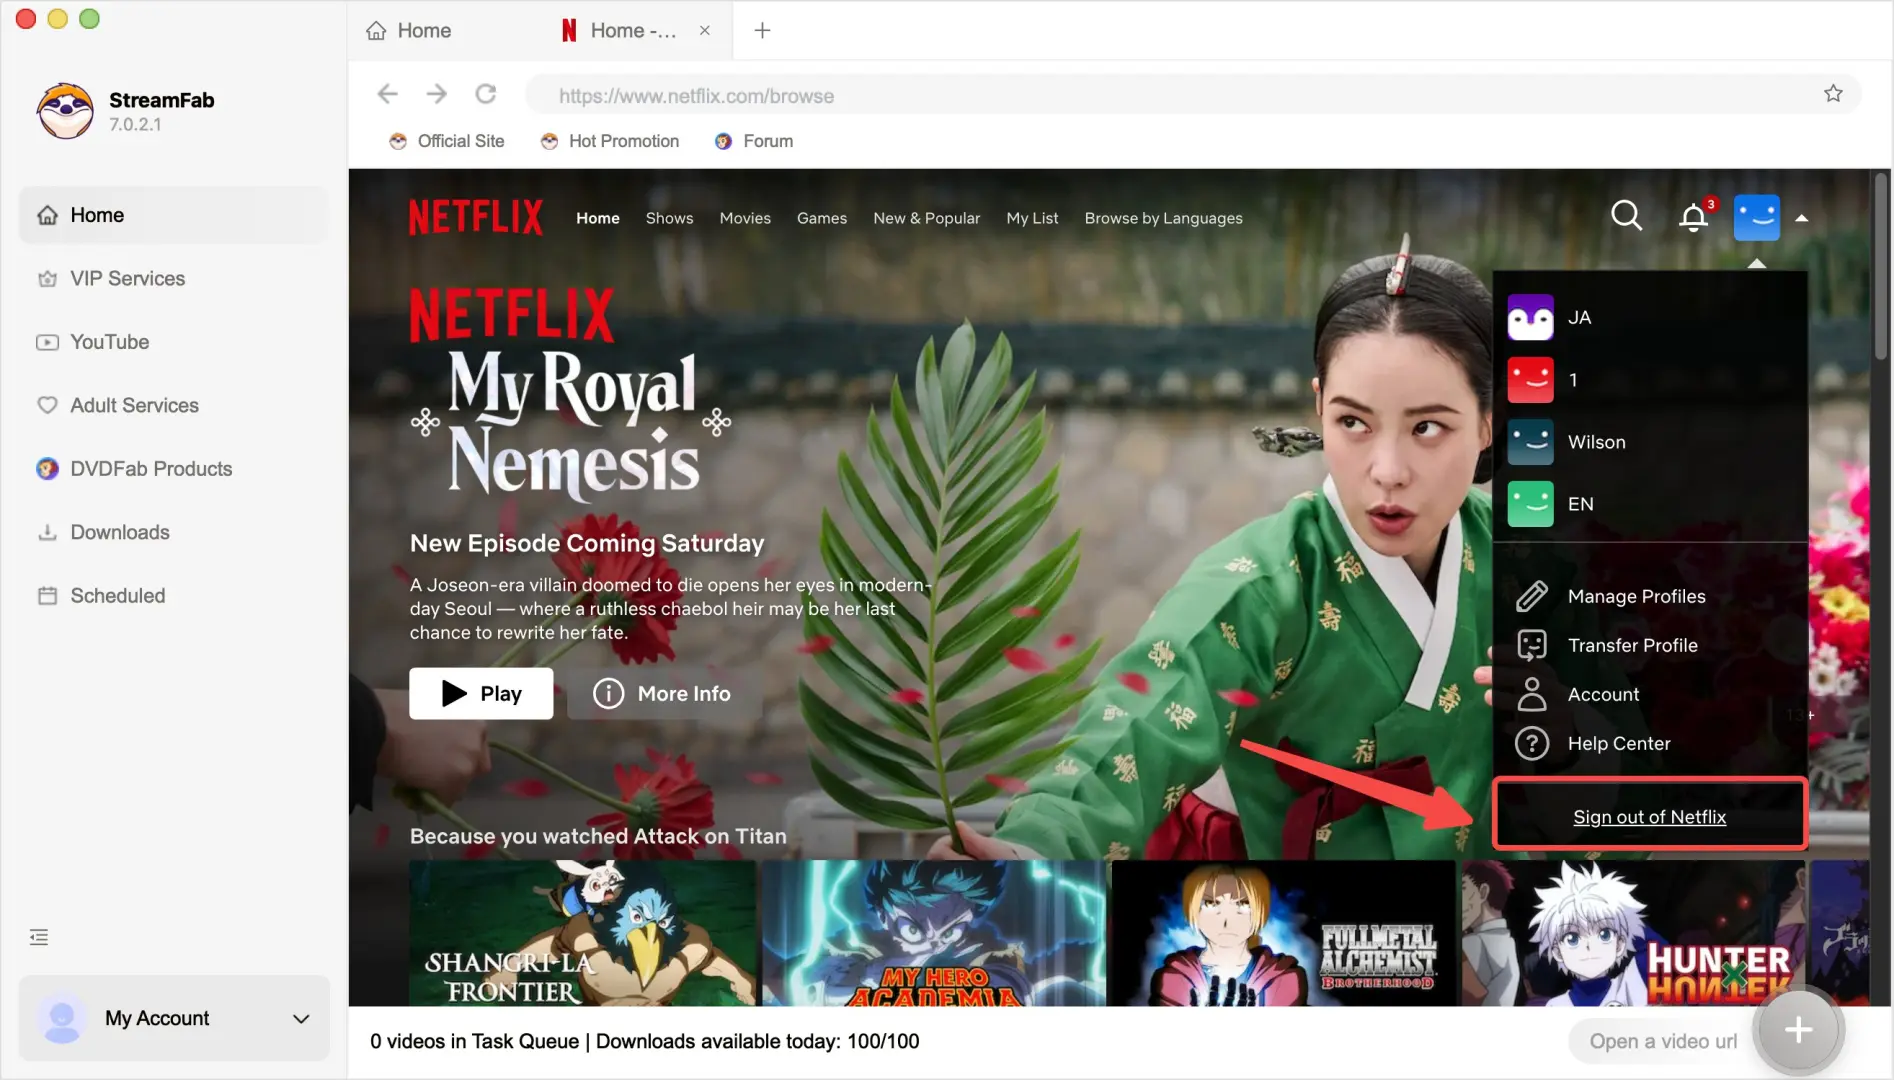Click the Account person icon
The image size is (1894, 1080).
[x=1532, y=694]
